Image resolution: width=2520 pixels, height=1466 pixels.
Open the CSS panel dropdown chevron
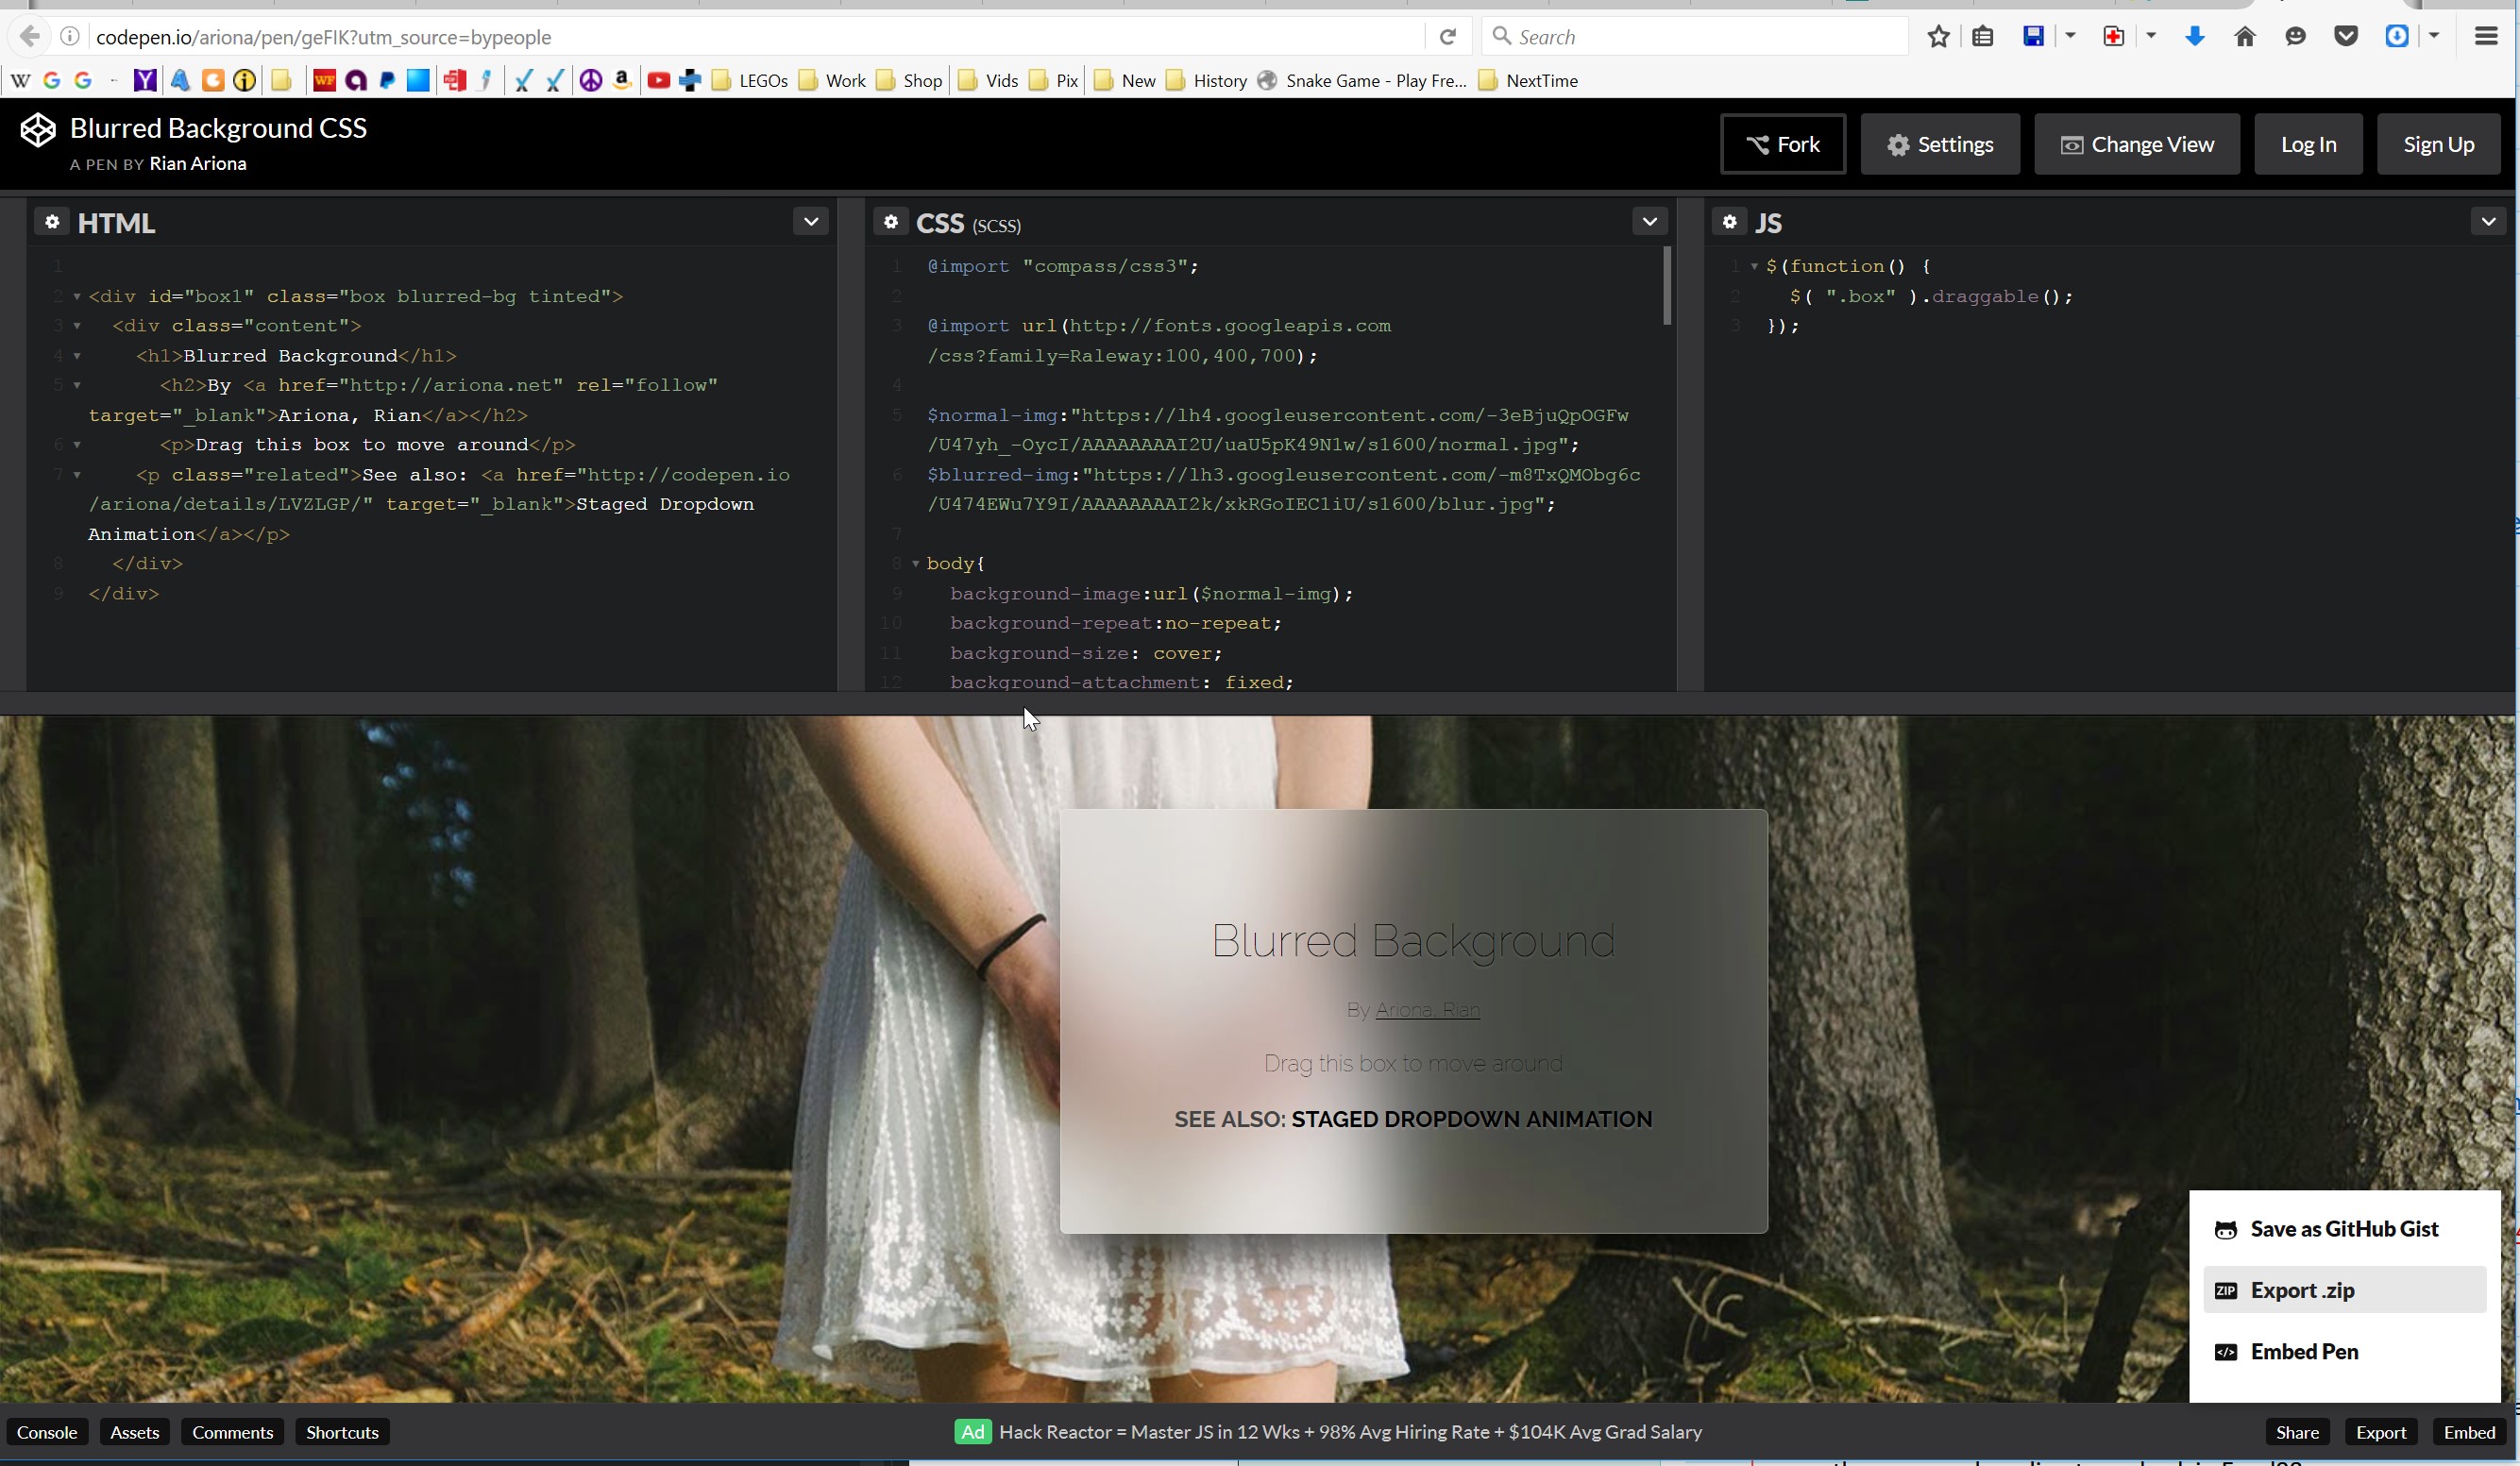point(1649,221)
